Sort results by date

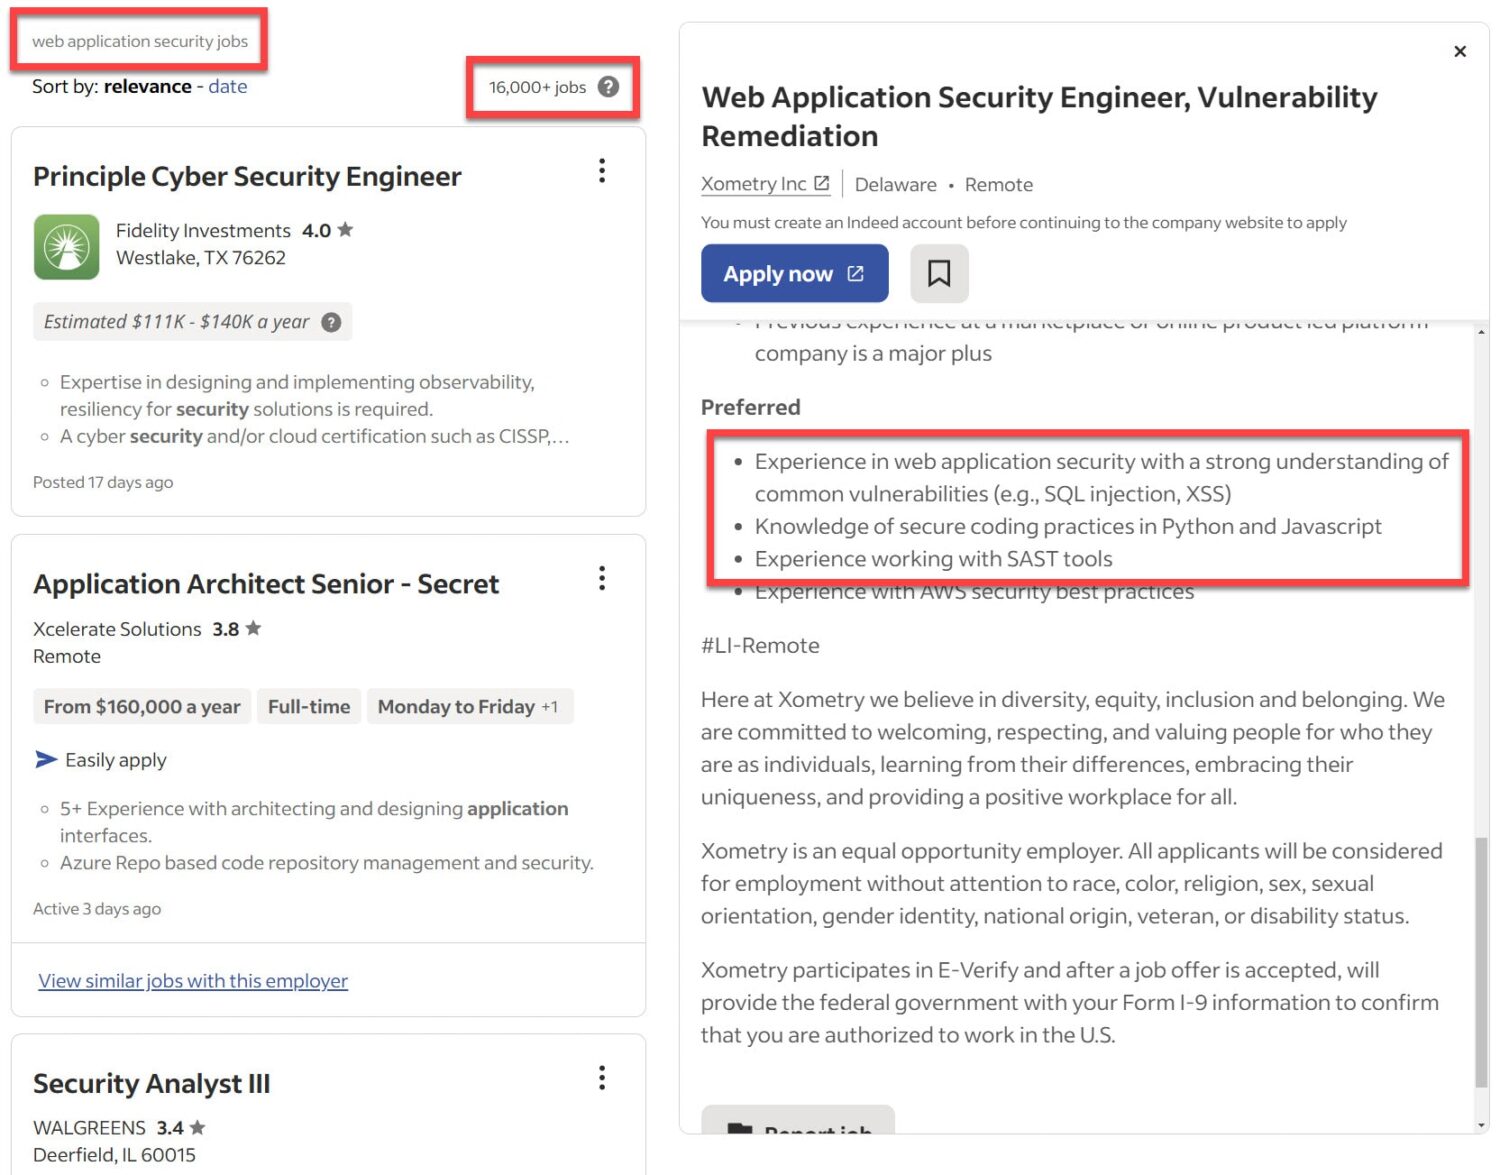click(x=228, y=86)
